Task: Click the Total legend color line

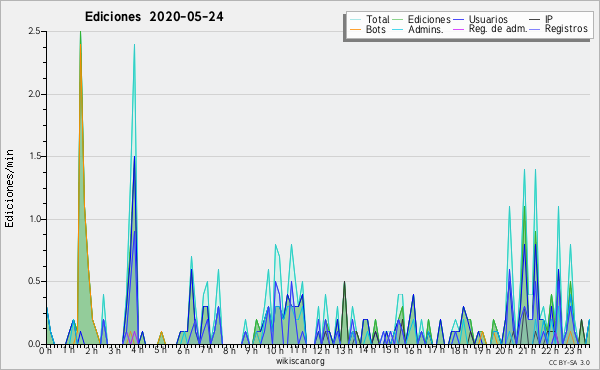Action: click(355, 20)
